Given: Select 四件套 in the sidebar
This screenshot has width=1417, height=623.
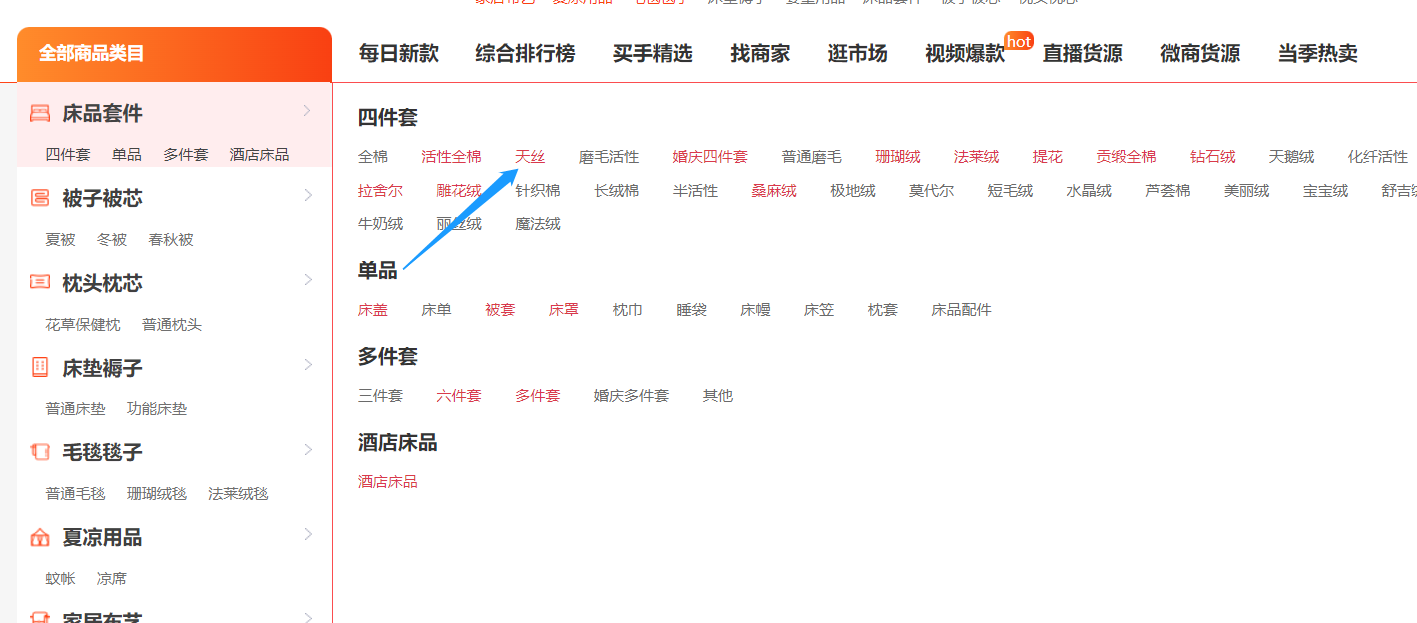Looking at the screenshot, I should pyautogui.click(x=68, y=155).
